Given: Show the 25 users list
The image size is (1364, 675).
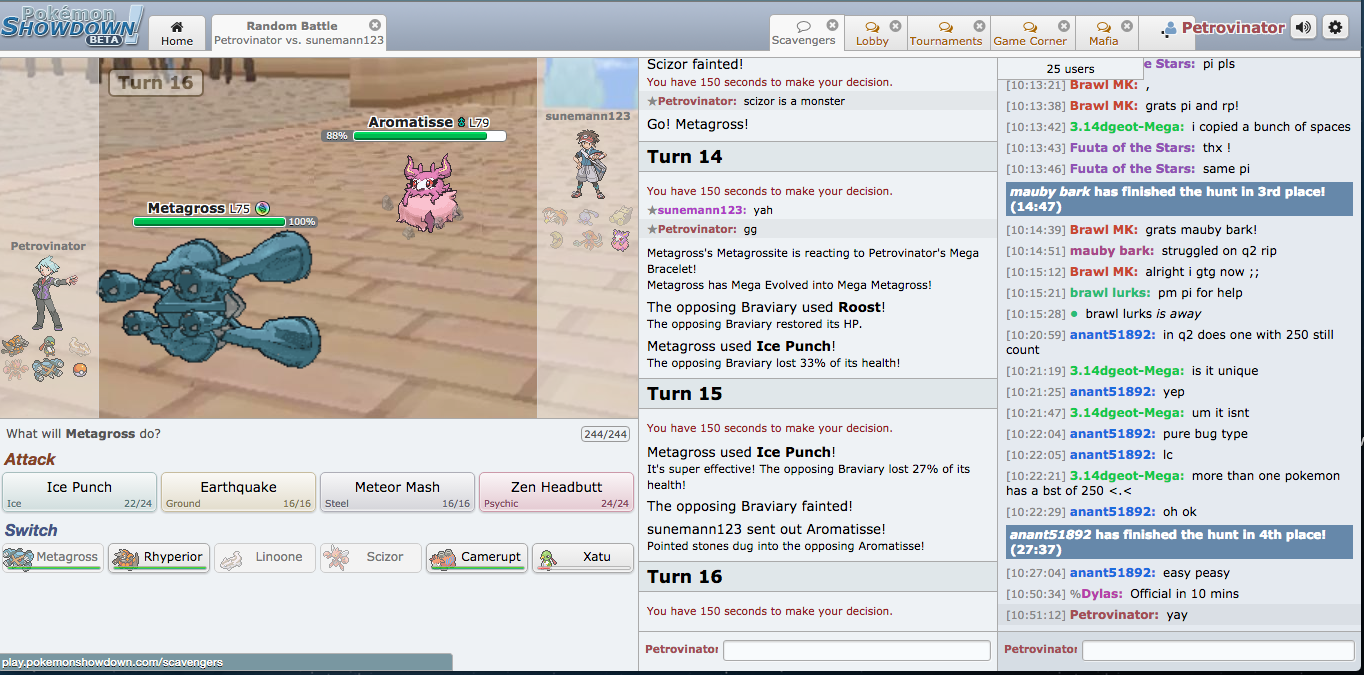Looking at the screenshot, I should tap(1070, 69).
